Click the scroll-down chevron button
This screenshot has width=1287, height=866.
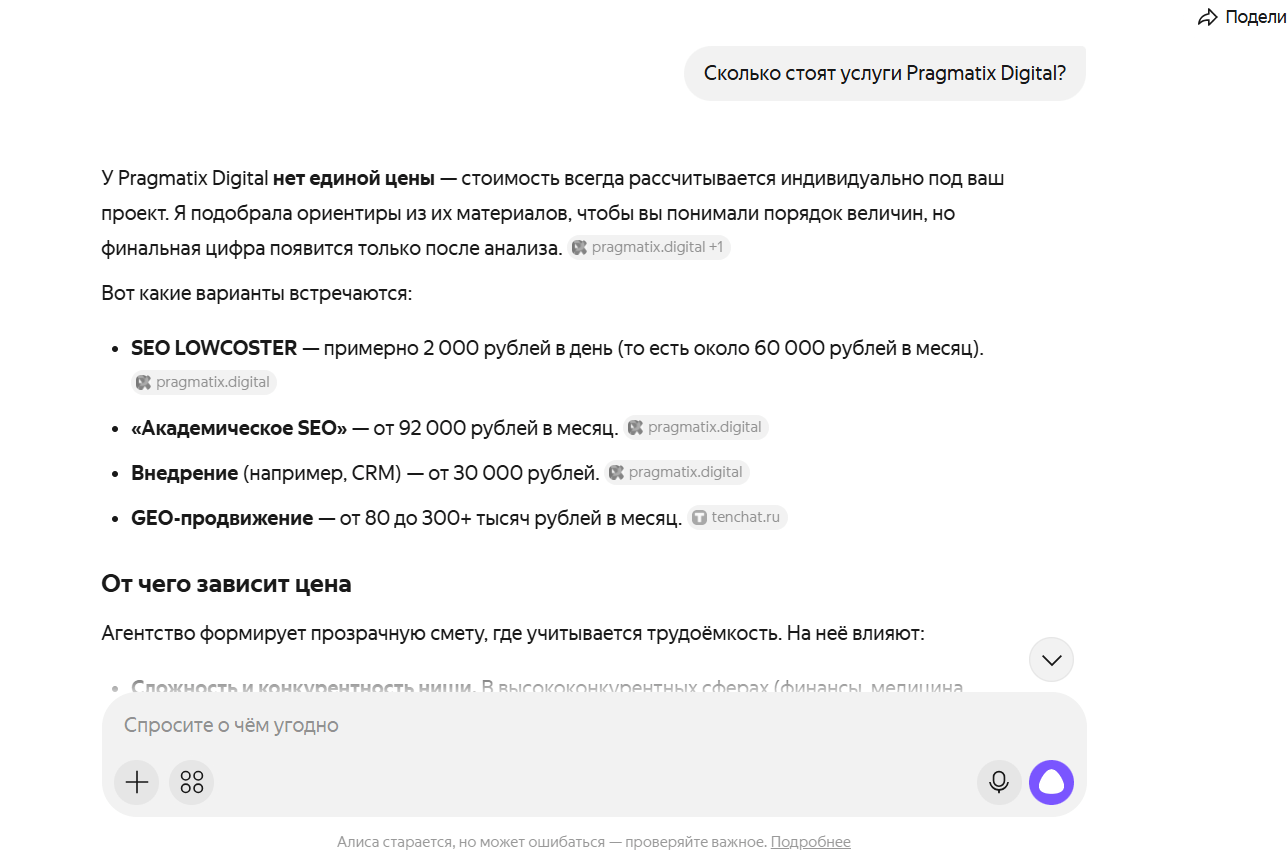[x=1051, y=660]
